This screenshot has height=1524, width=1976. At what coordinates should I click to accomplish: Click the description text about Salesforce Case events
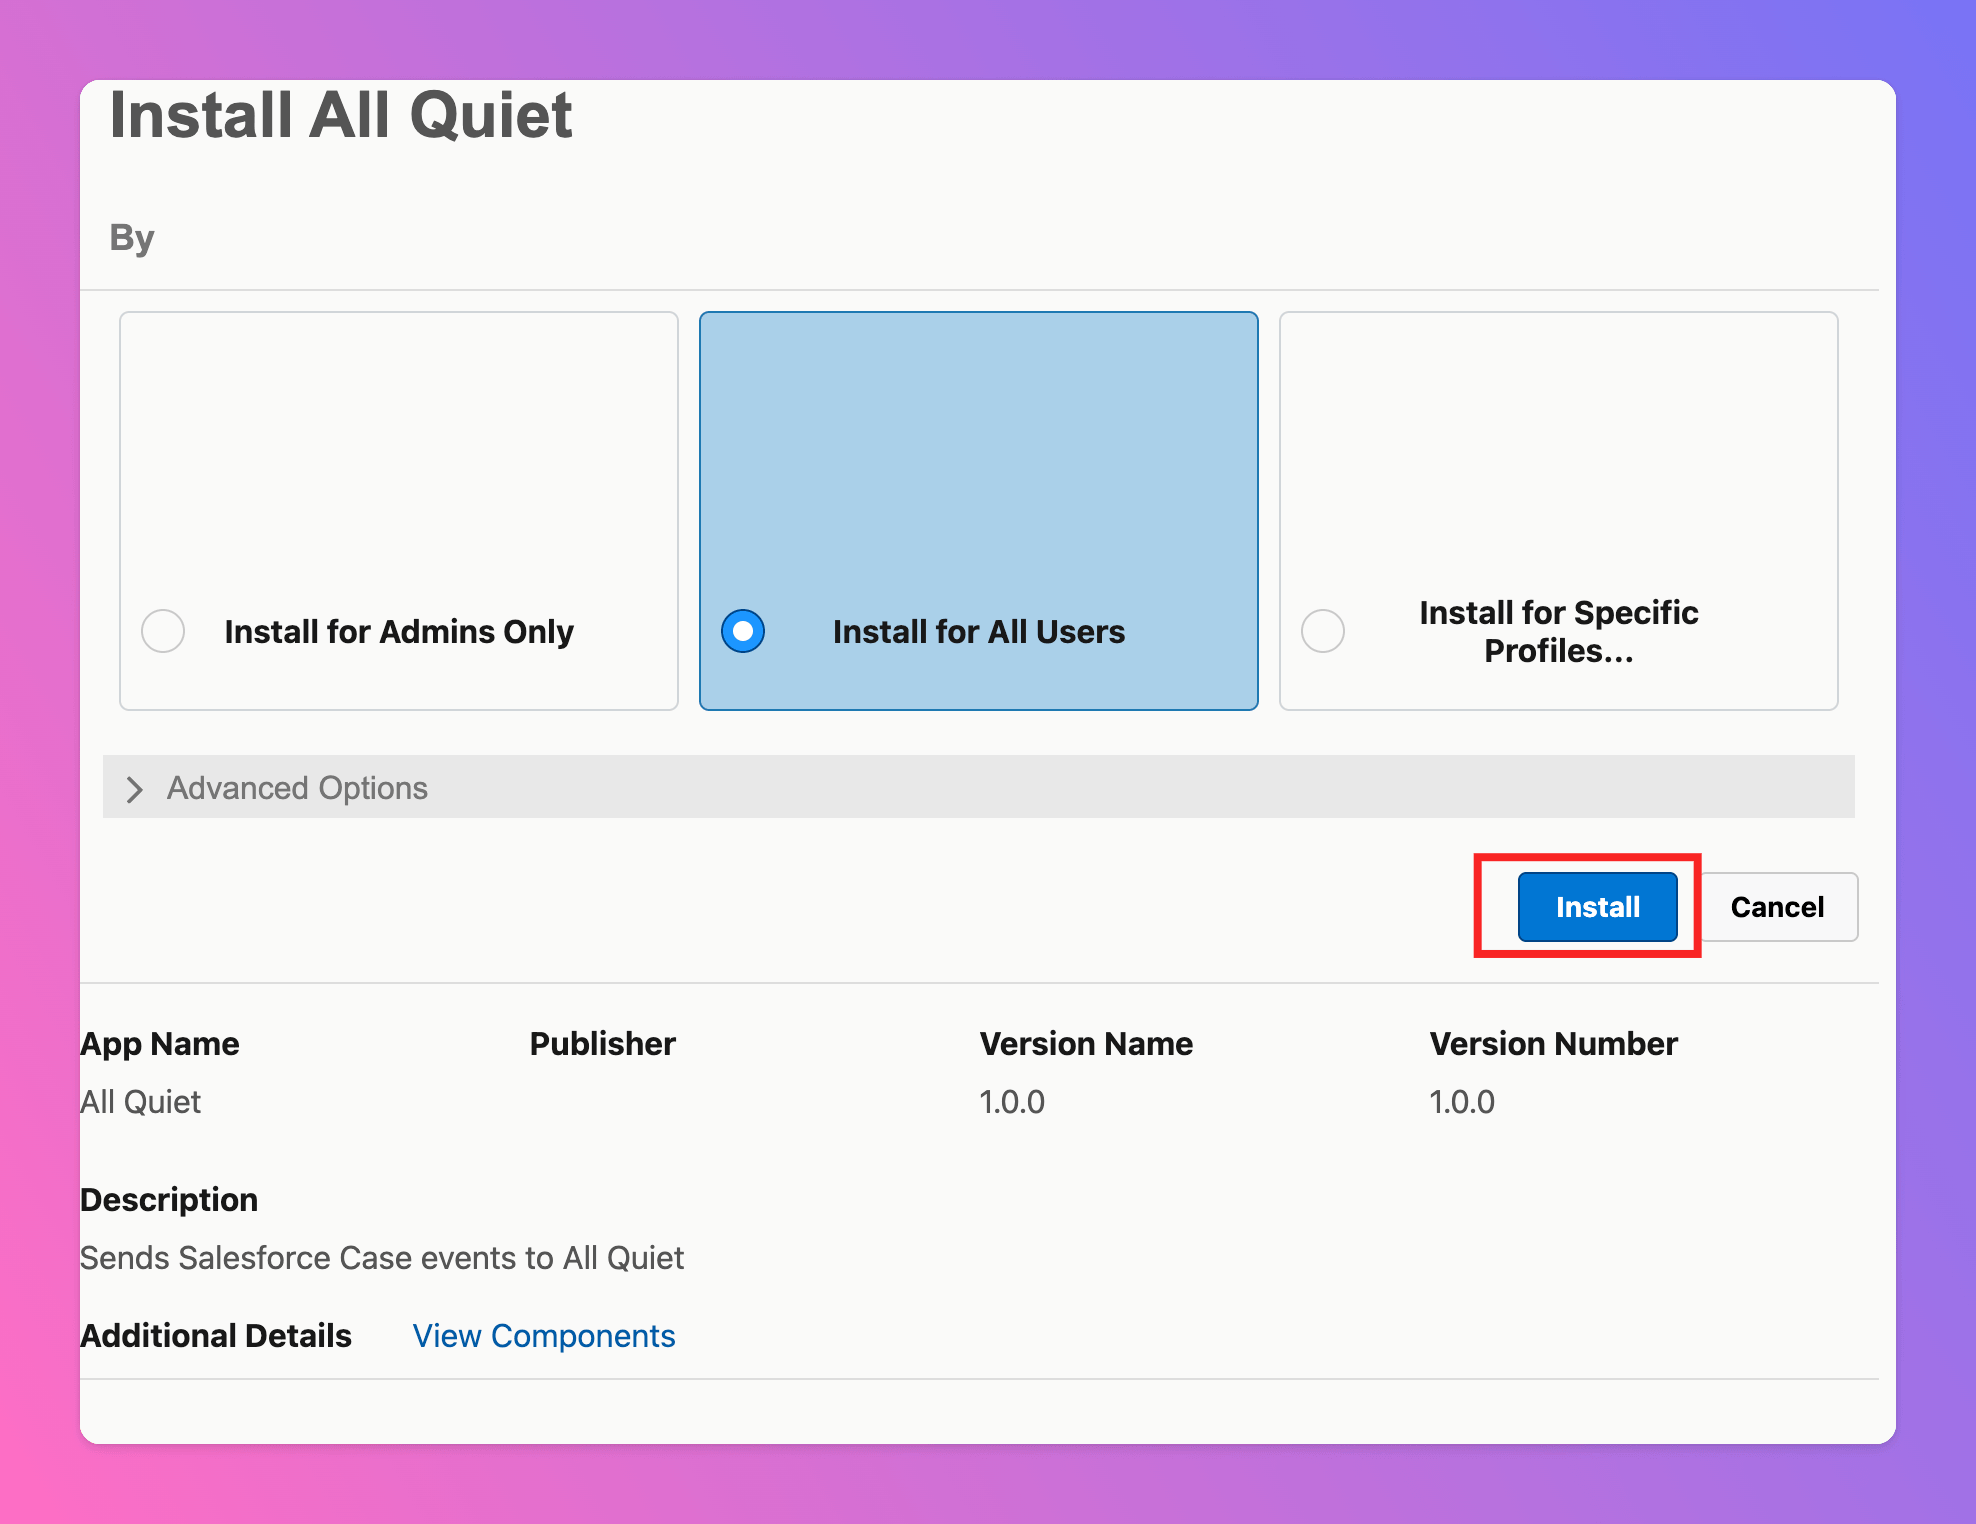pyautogui.click(x=382, y=1258)
